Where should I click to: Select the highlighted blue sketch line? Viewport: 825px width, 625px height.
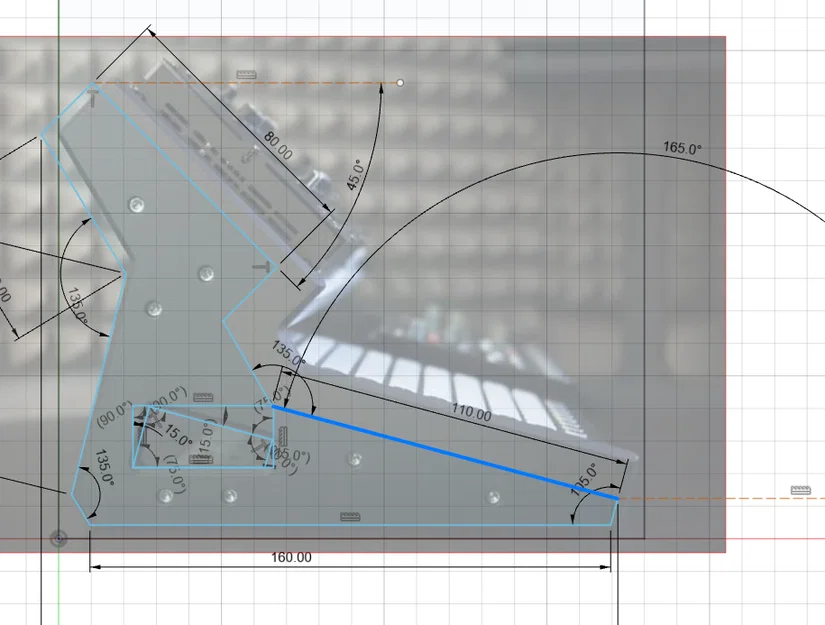click(445, 452)
